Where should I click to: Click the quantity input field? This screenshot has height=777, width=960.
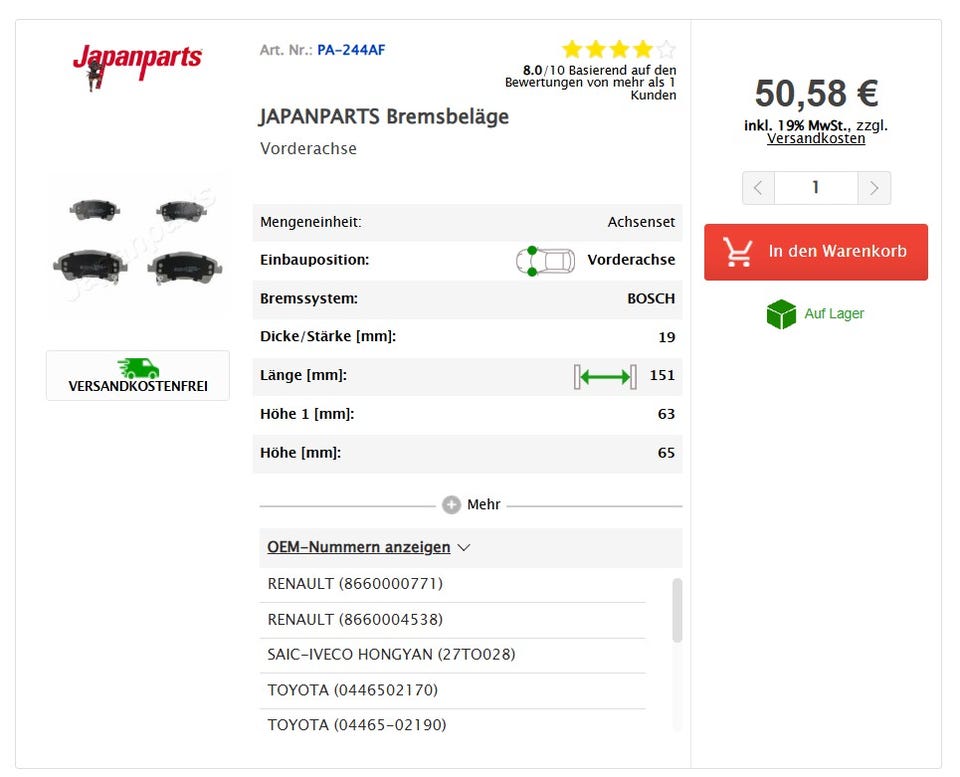816,188
